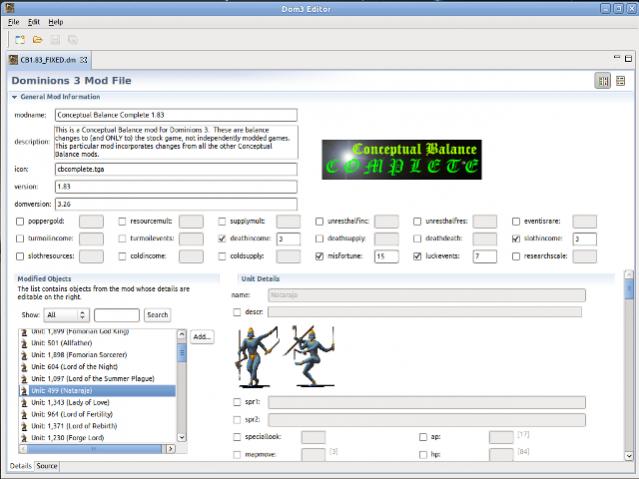The width and height of the screenshot is (639, 479).
Task: Select Unit 604 Lord of the Night
Action: 72,367
